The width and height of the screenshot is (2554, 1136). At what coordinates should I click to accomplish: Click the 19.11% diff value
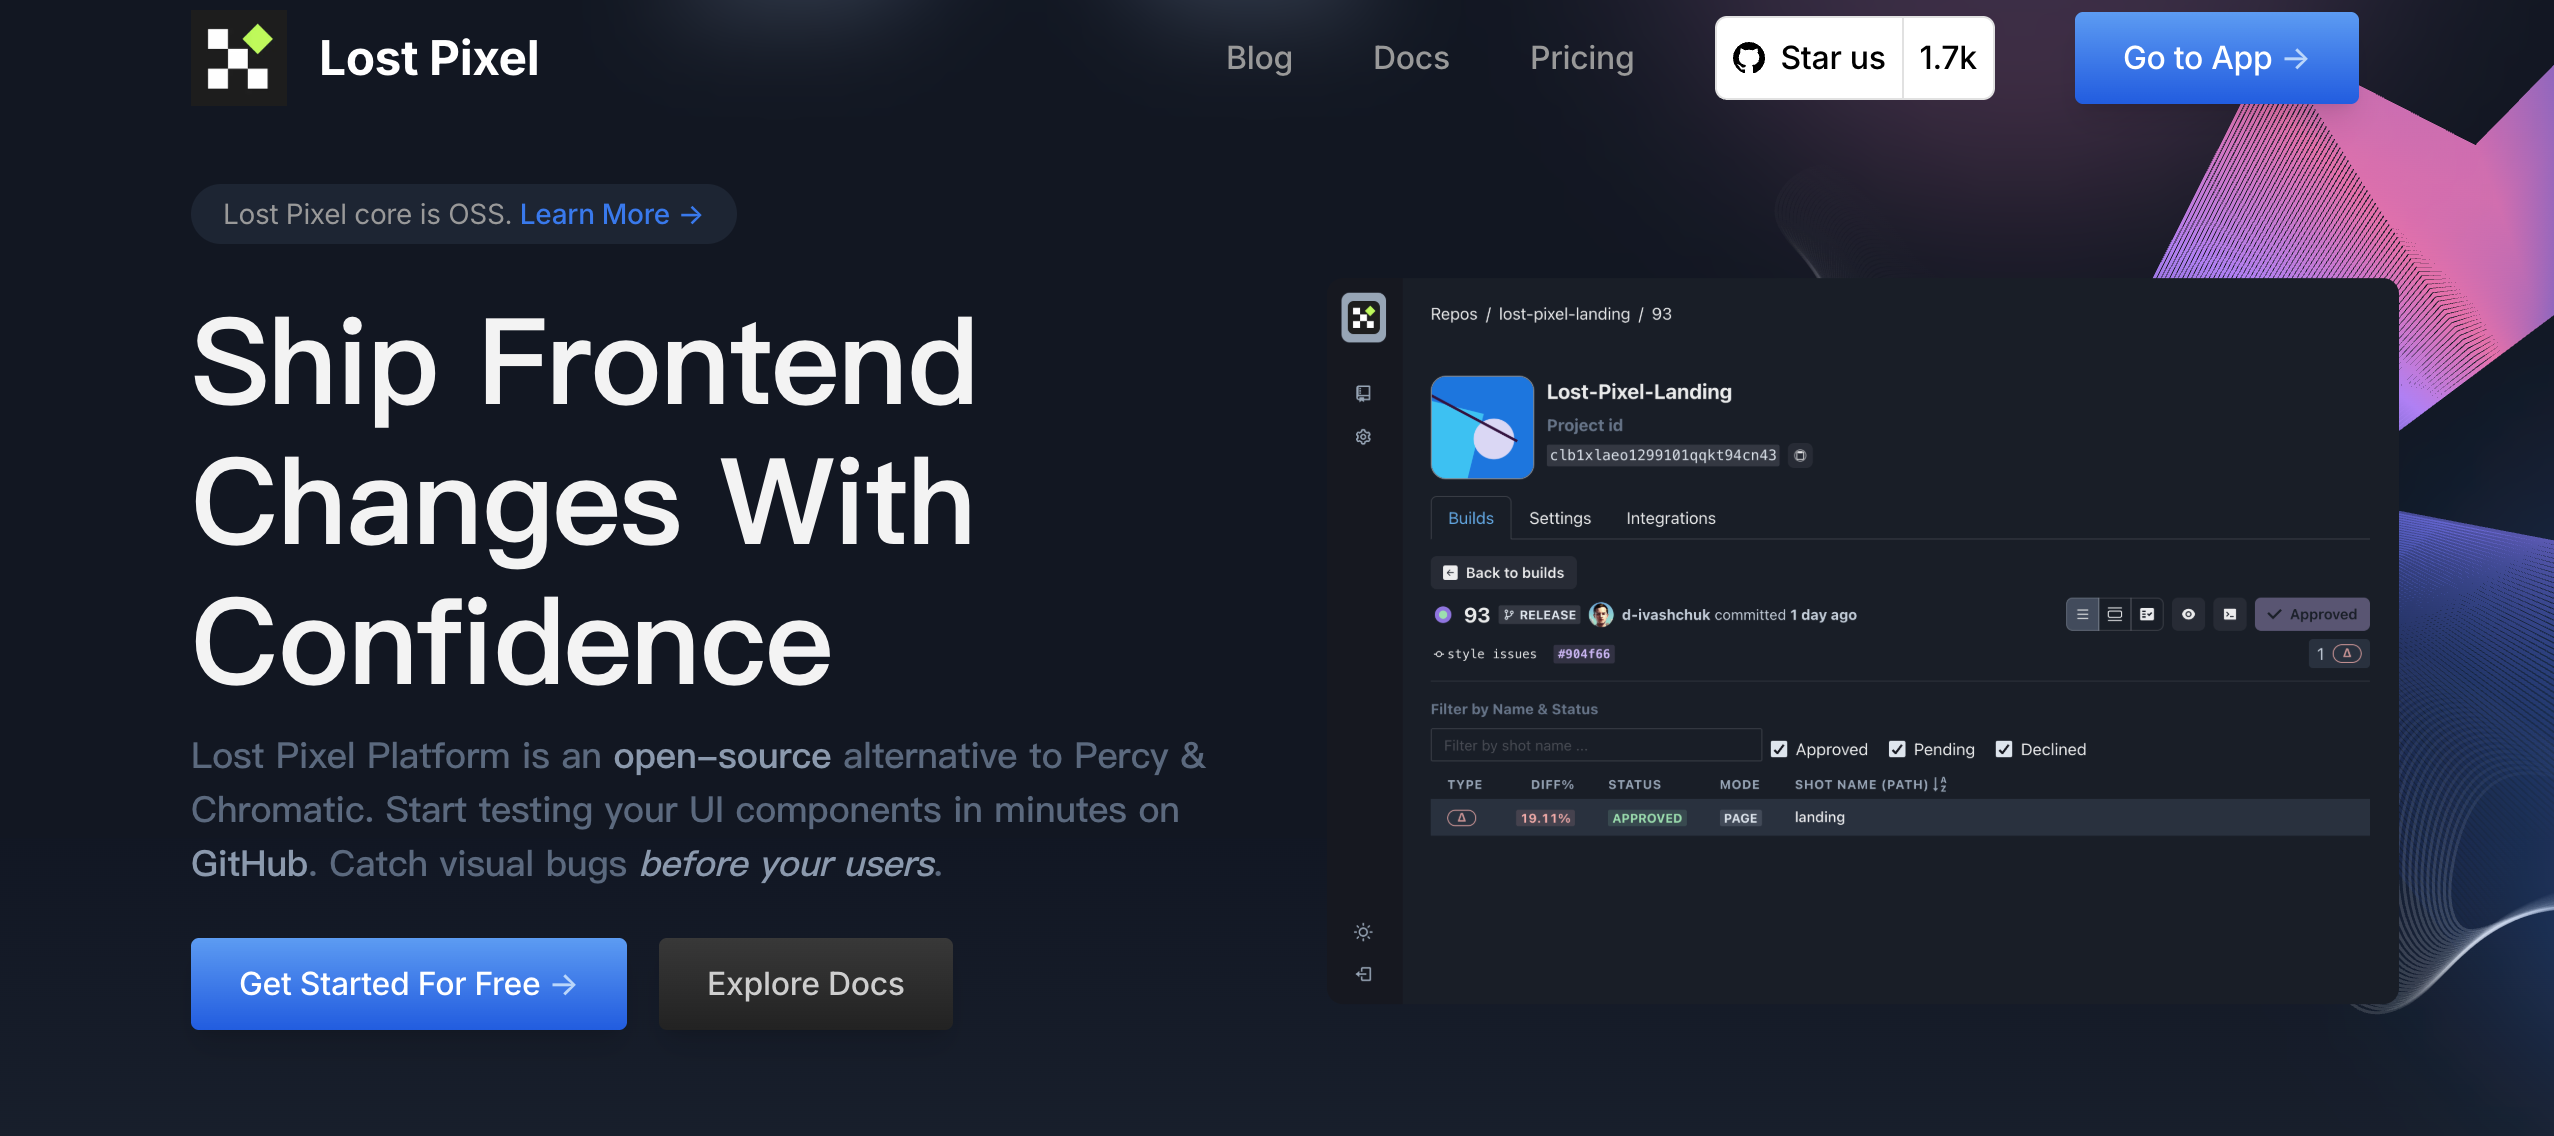(1546, 818)
